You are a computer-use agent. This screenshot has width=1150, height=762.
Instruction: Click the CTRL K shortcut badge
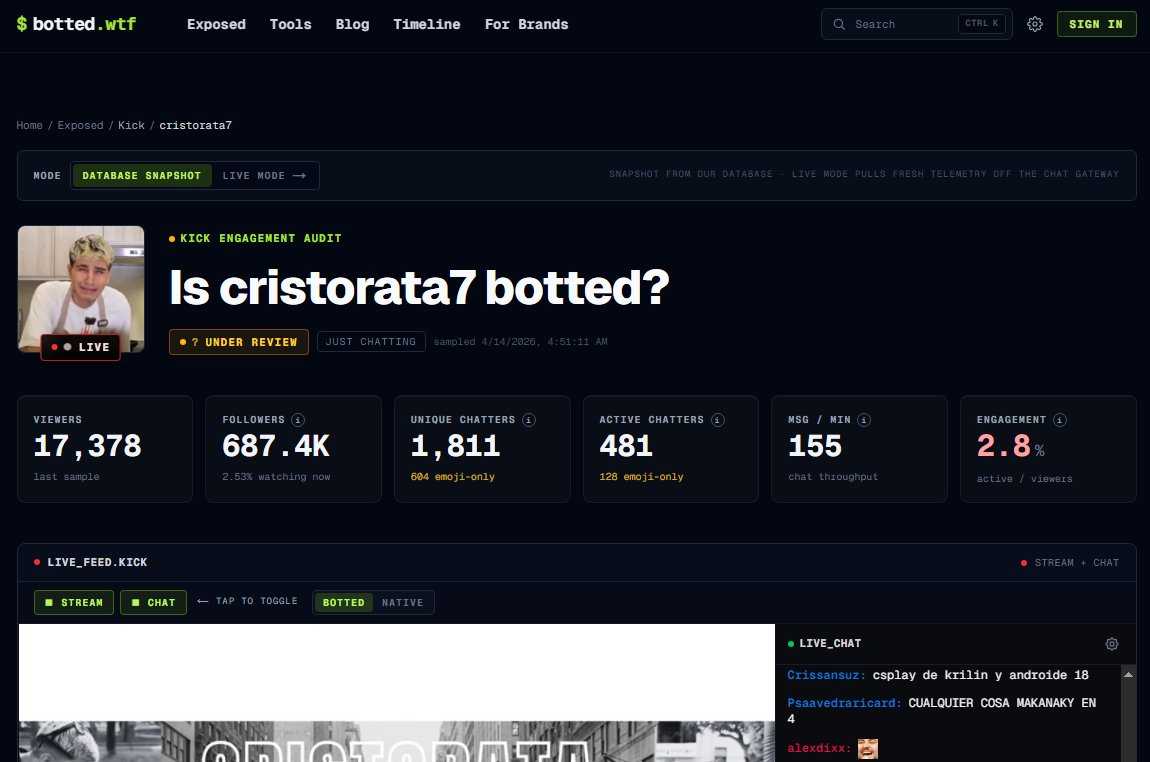pyautogui.click(x=981, y=23)
